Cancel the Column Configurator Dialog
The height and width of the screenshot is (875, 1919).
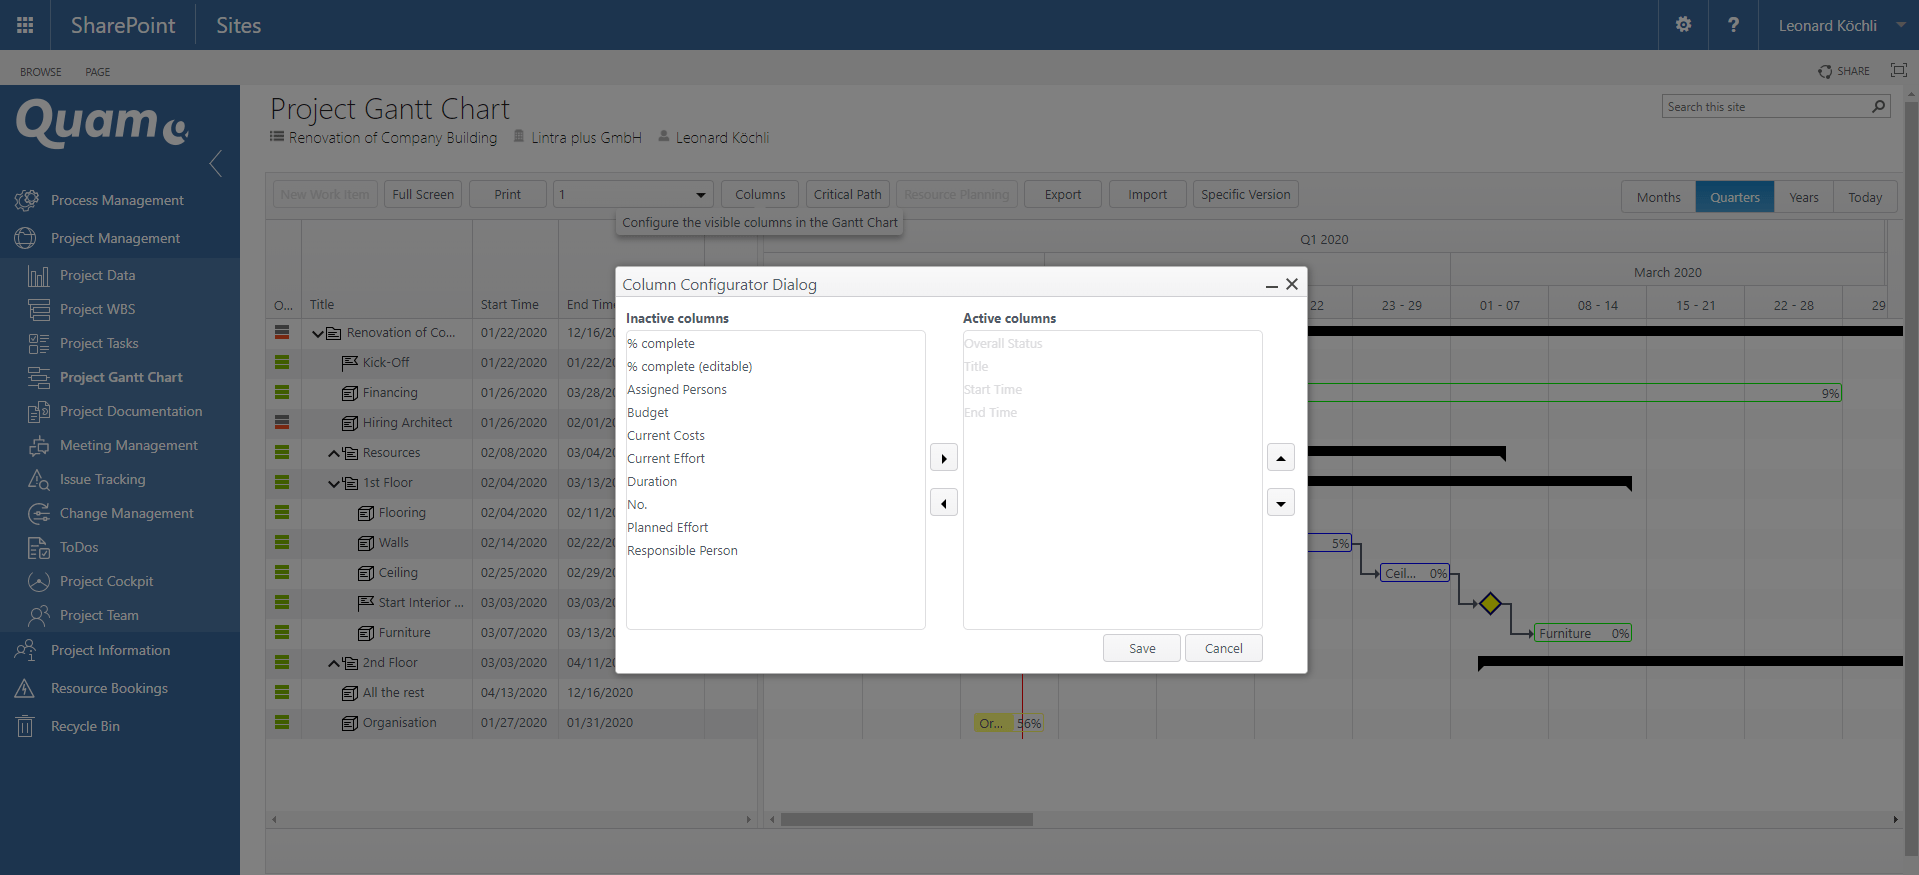click(x=1223, y=649)
